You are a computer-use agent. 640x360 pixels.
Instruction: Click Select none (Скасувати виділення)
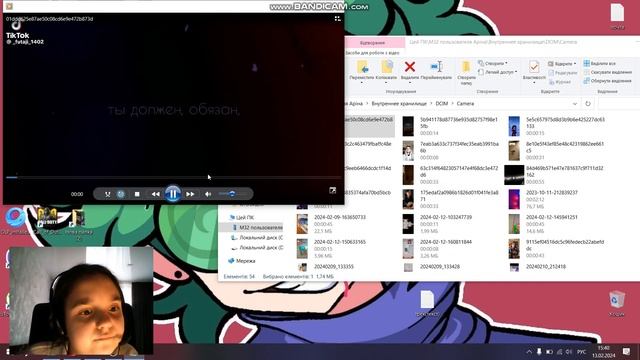(x=608, y=72)
